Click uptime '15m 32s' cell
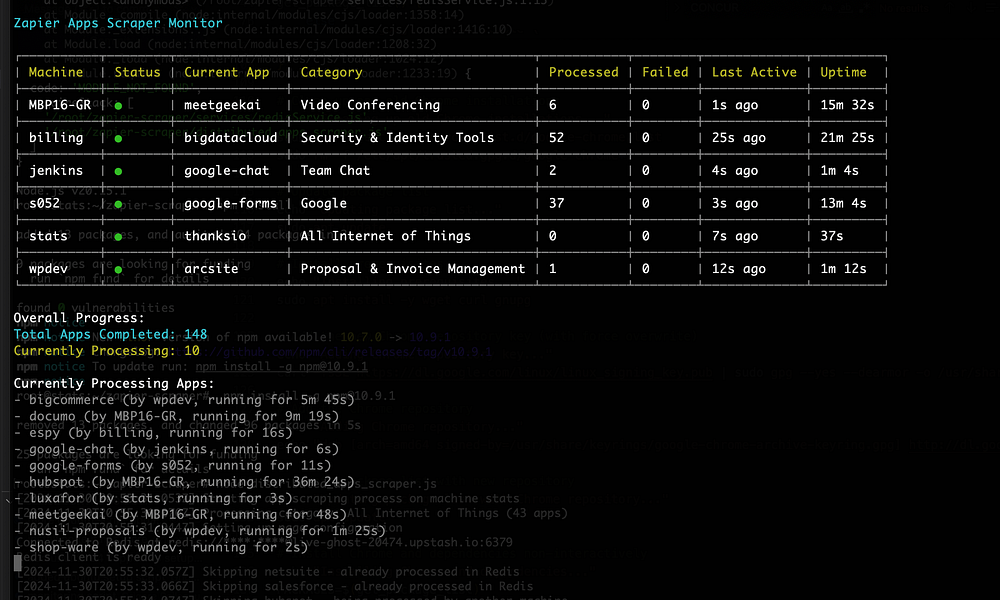 click(847, 105)
